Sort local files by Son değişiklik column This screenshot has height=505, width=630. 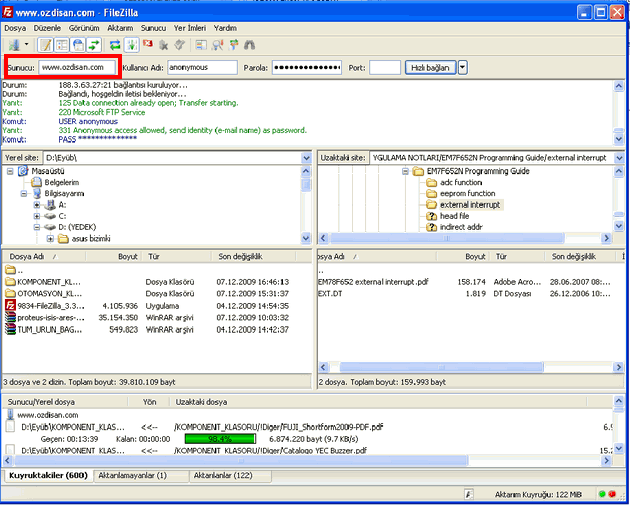(x=254, y=256)
